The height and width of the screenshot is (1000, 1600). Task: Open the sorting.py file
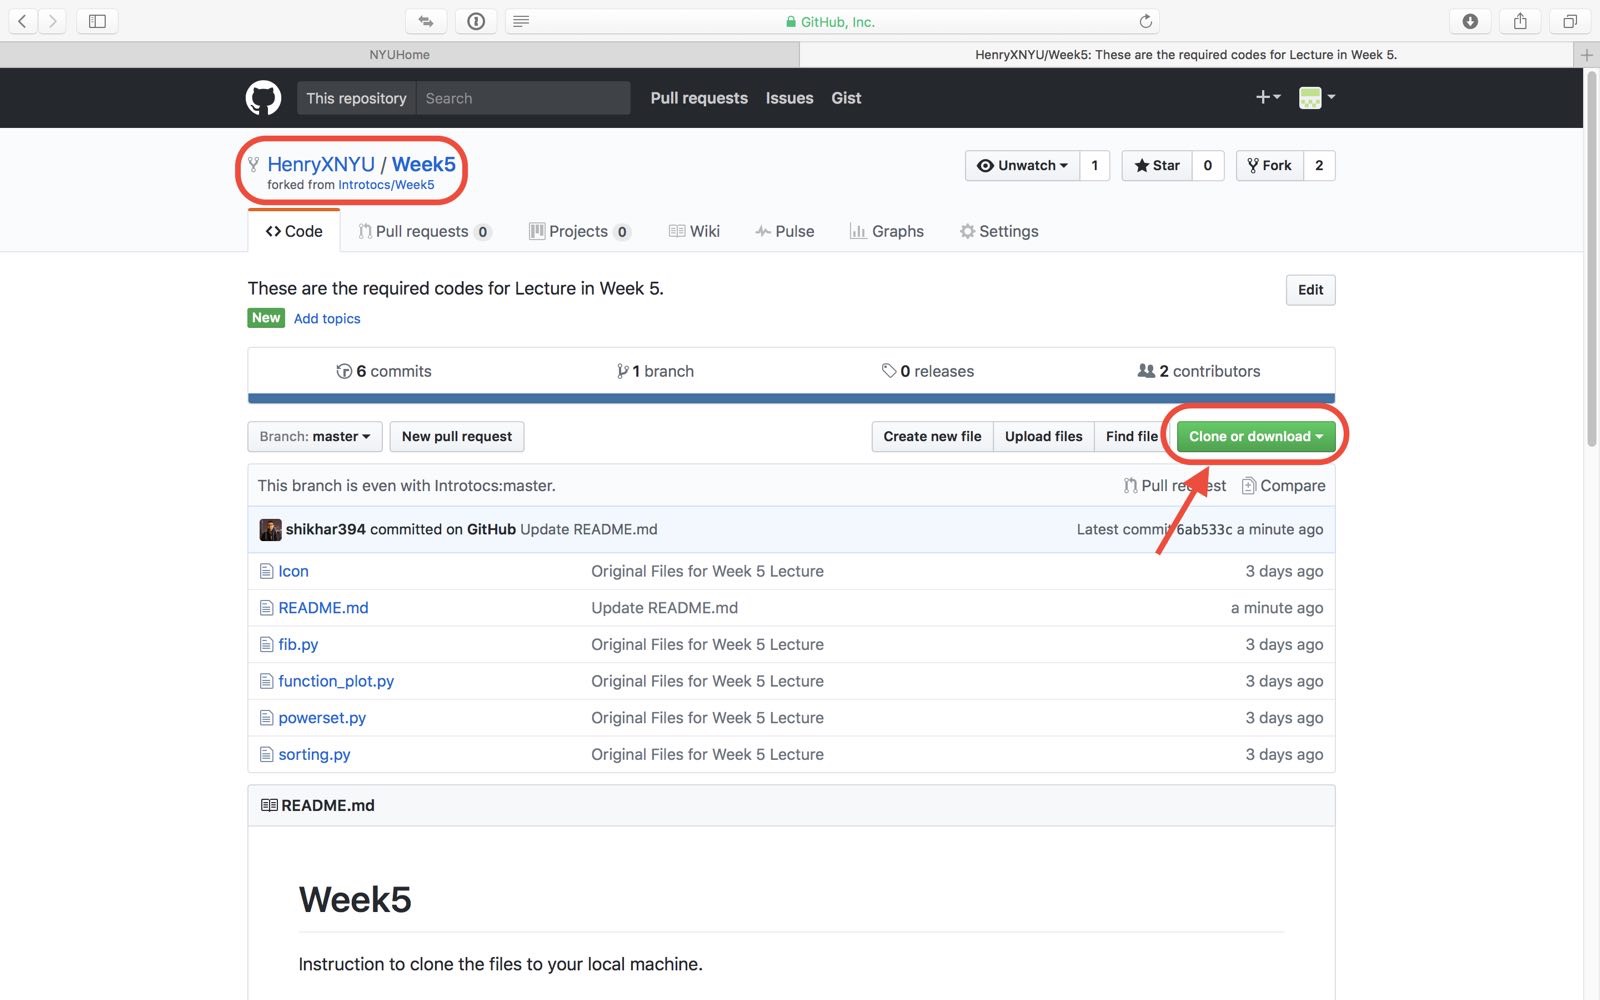[314, 755]
